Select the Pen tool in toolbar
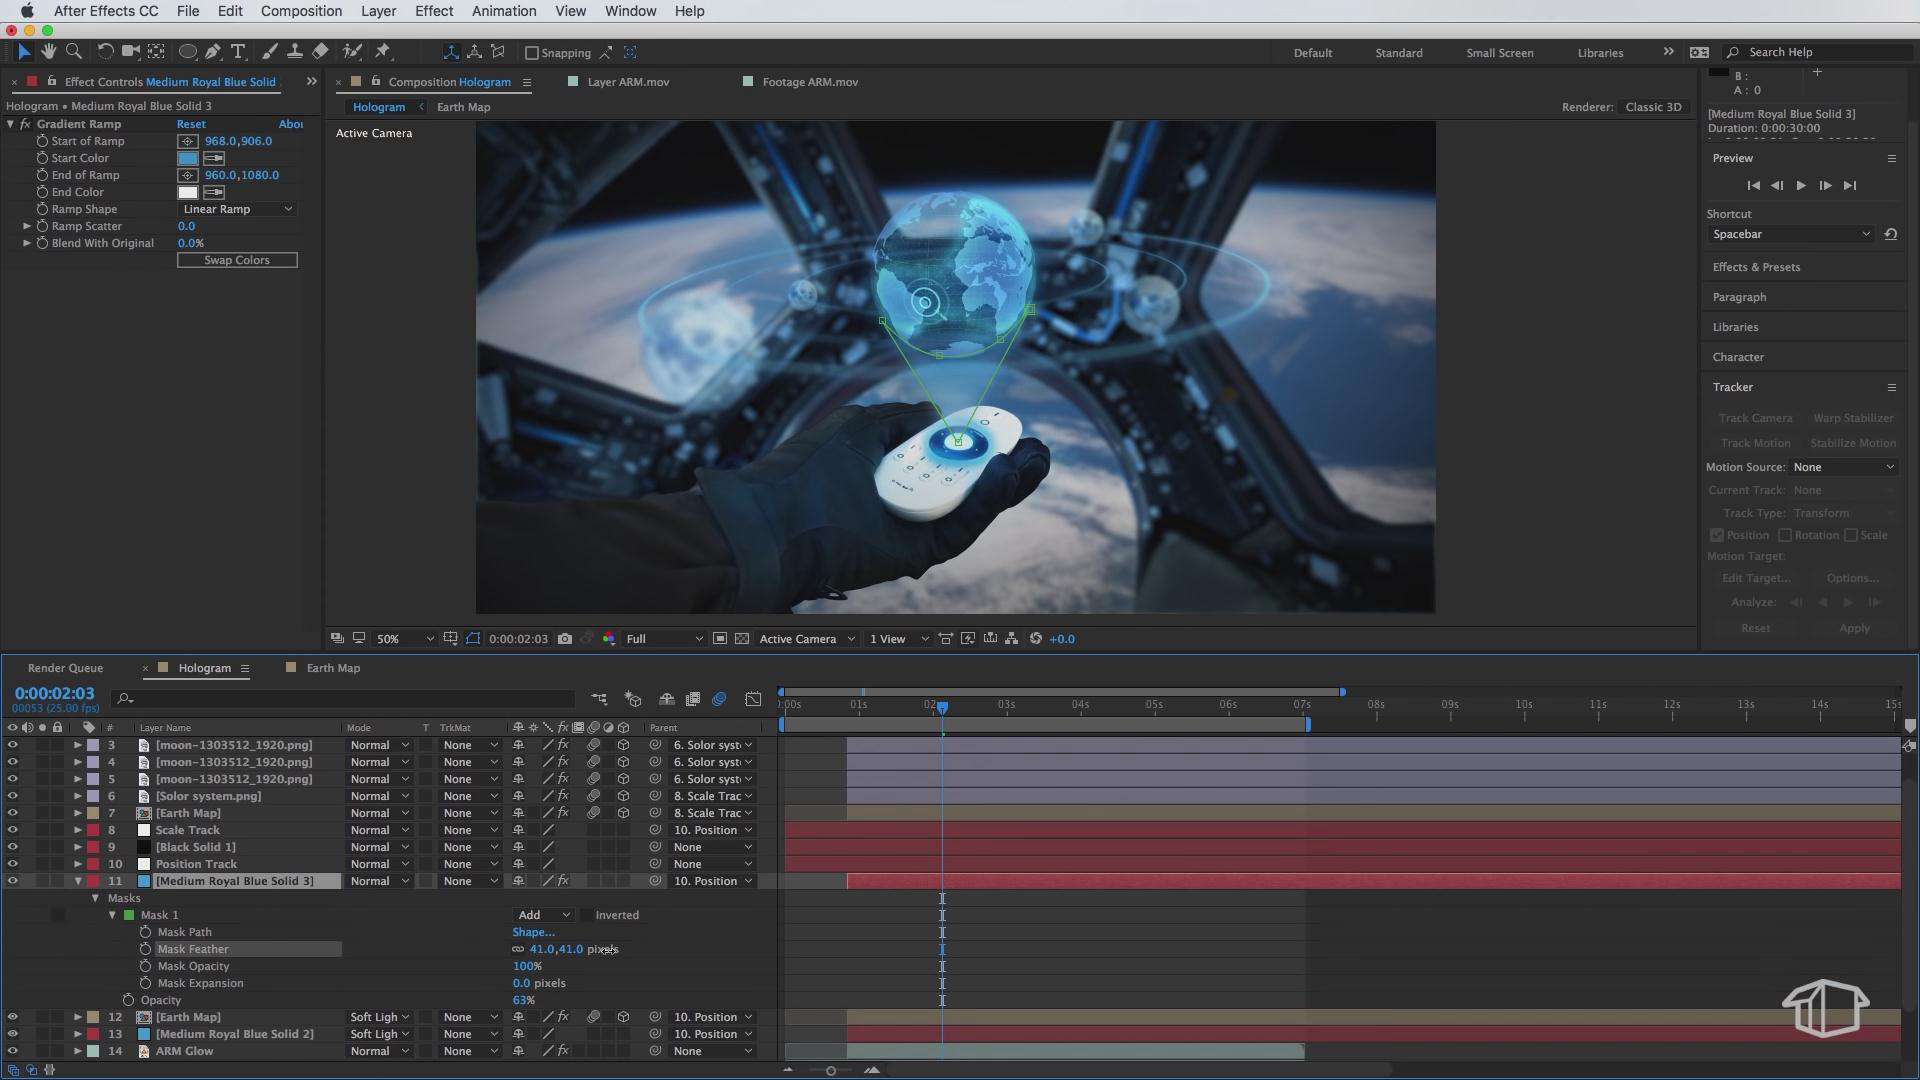1920x1080 pixels. pos(212,52)
